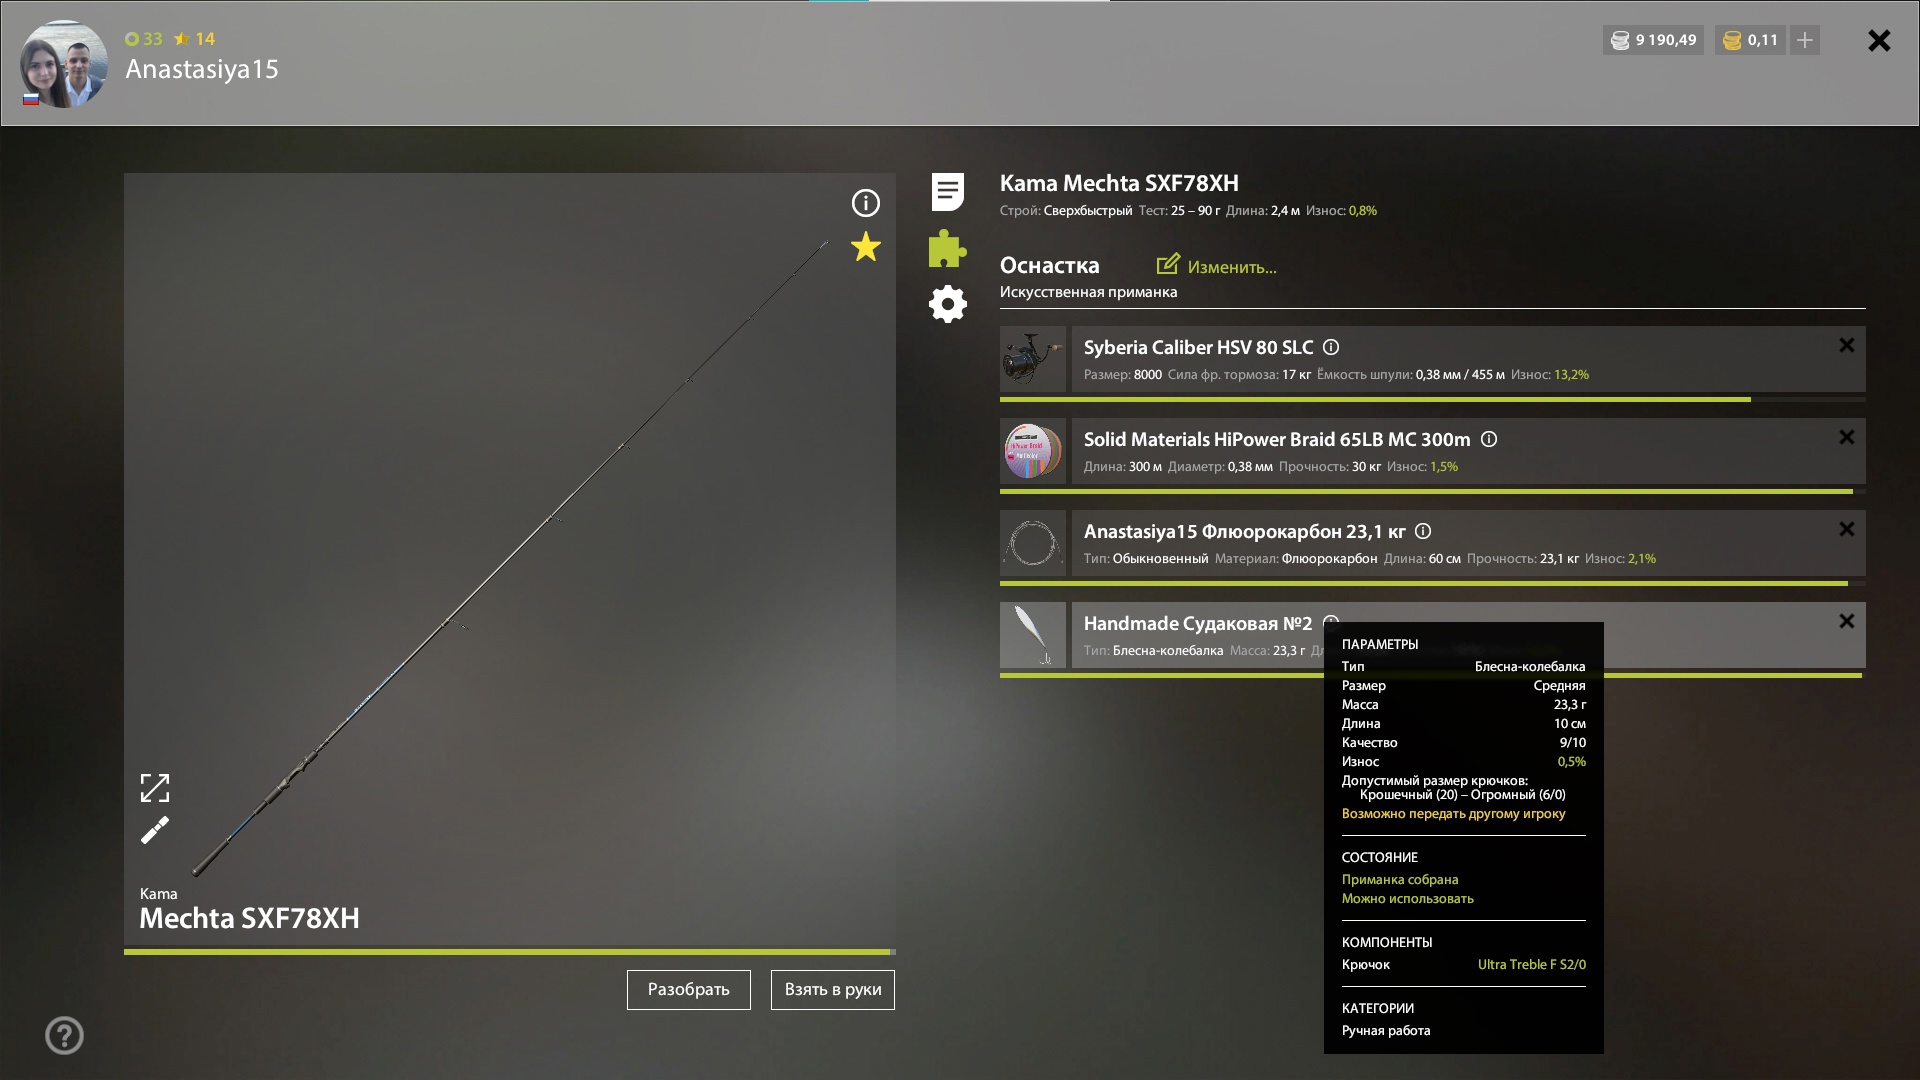Open rod info via the circled i icon

point(865,203)
